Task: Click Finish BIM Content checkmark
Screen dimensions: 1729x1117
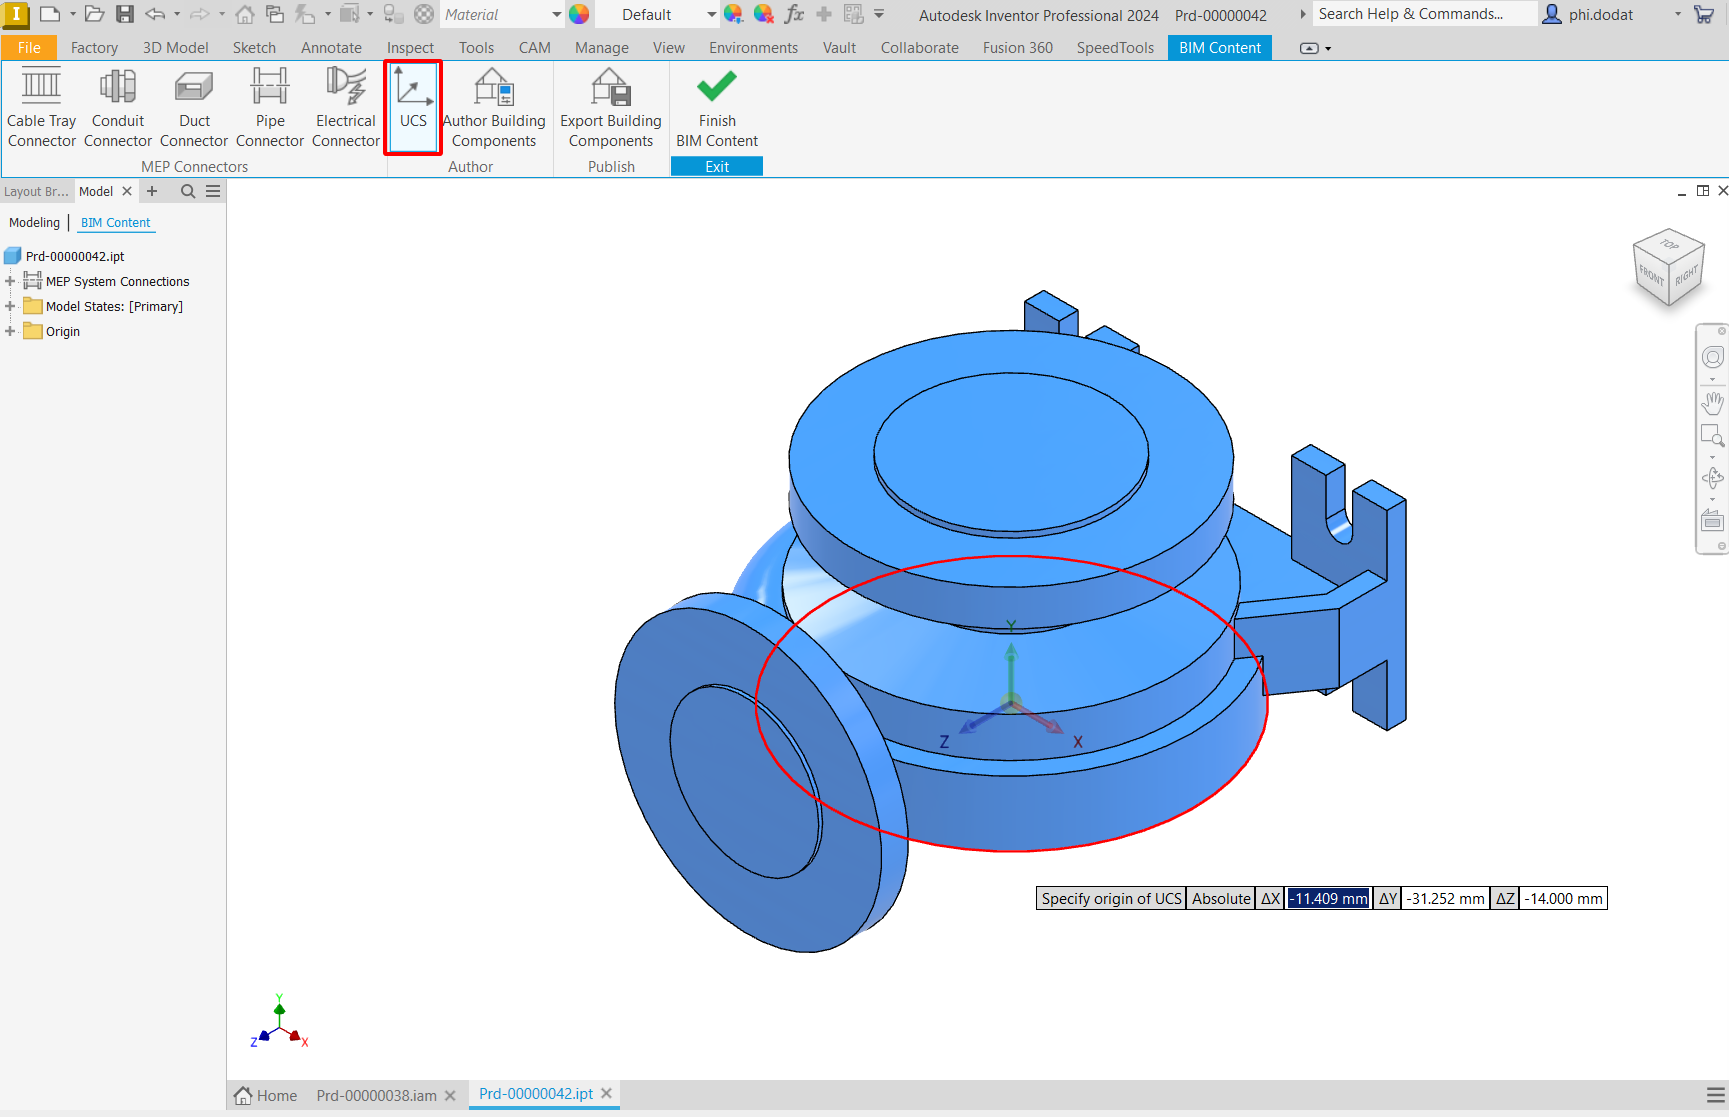Action: click(x=717, y=108)
